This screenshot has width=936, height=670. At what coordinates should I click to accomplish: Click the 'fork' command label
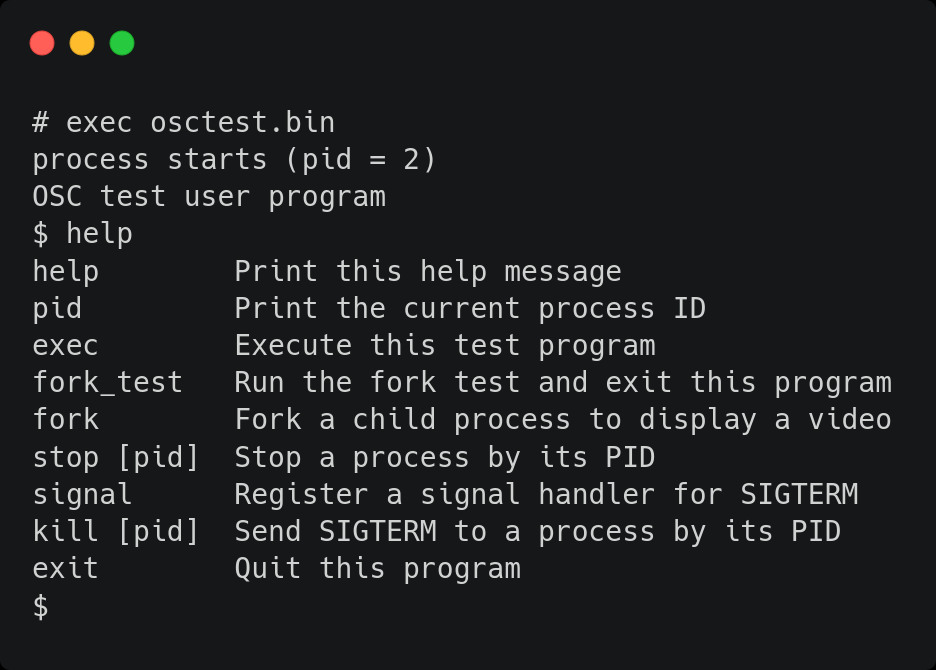64,419
